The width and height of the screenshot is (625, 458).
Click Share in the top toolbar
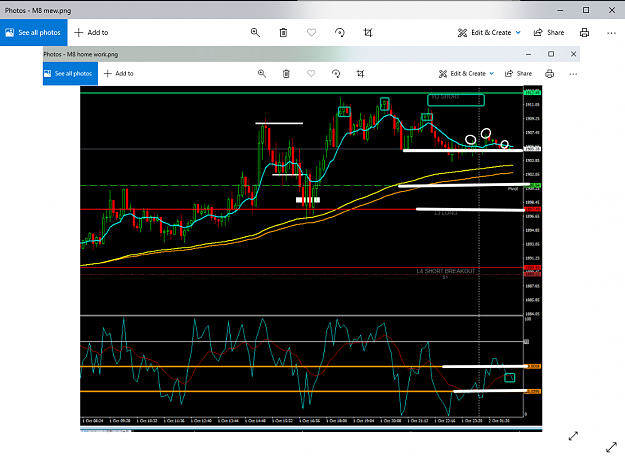pyautogui.click(x=549, y=33)
